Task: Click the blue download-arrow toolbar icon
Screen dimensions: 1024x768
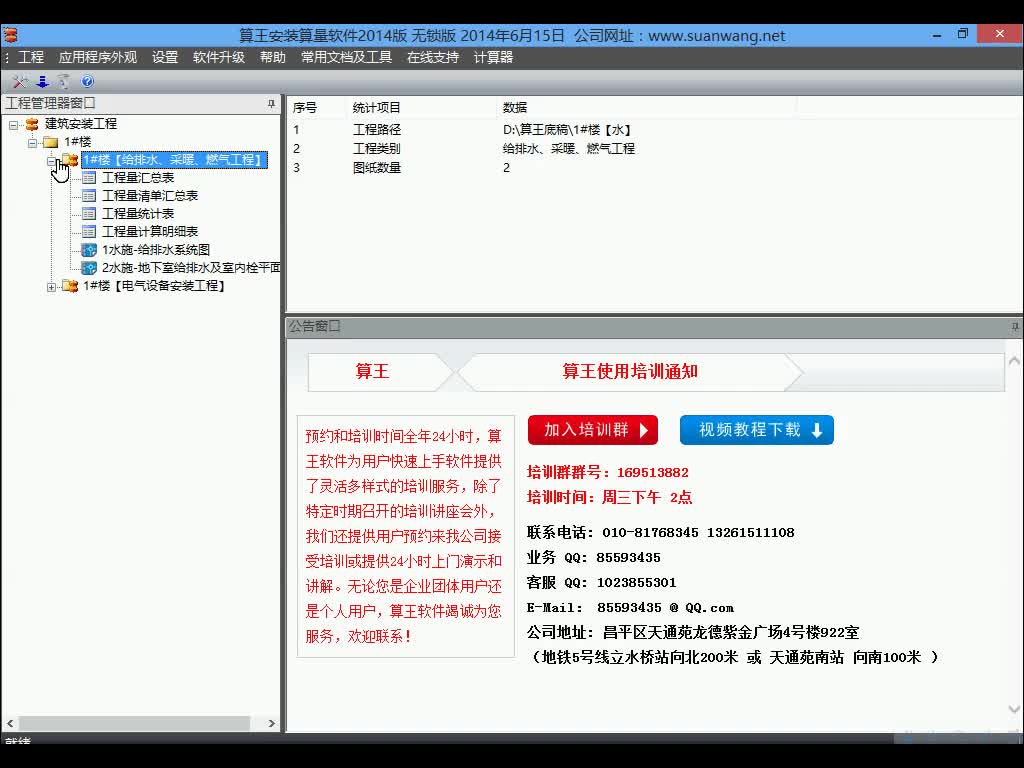Action: pyautogui.click(x=42, y=81)
